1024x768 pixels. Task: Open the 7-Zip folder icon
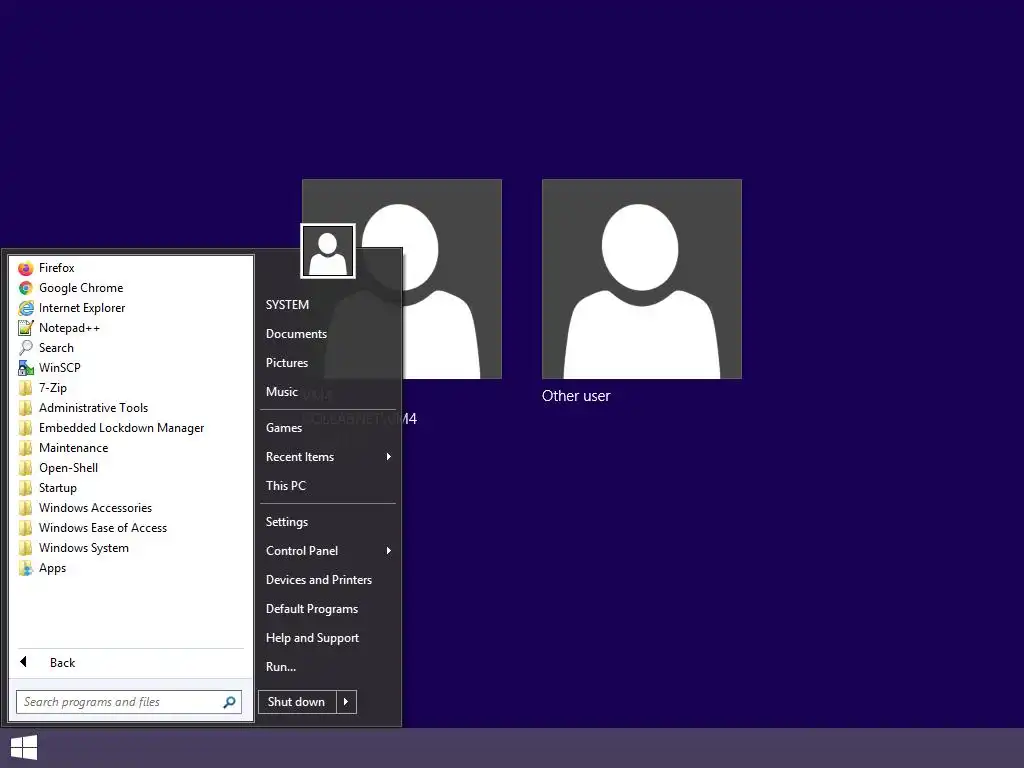(25, 388)
